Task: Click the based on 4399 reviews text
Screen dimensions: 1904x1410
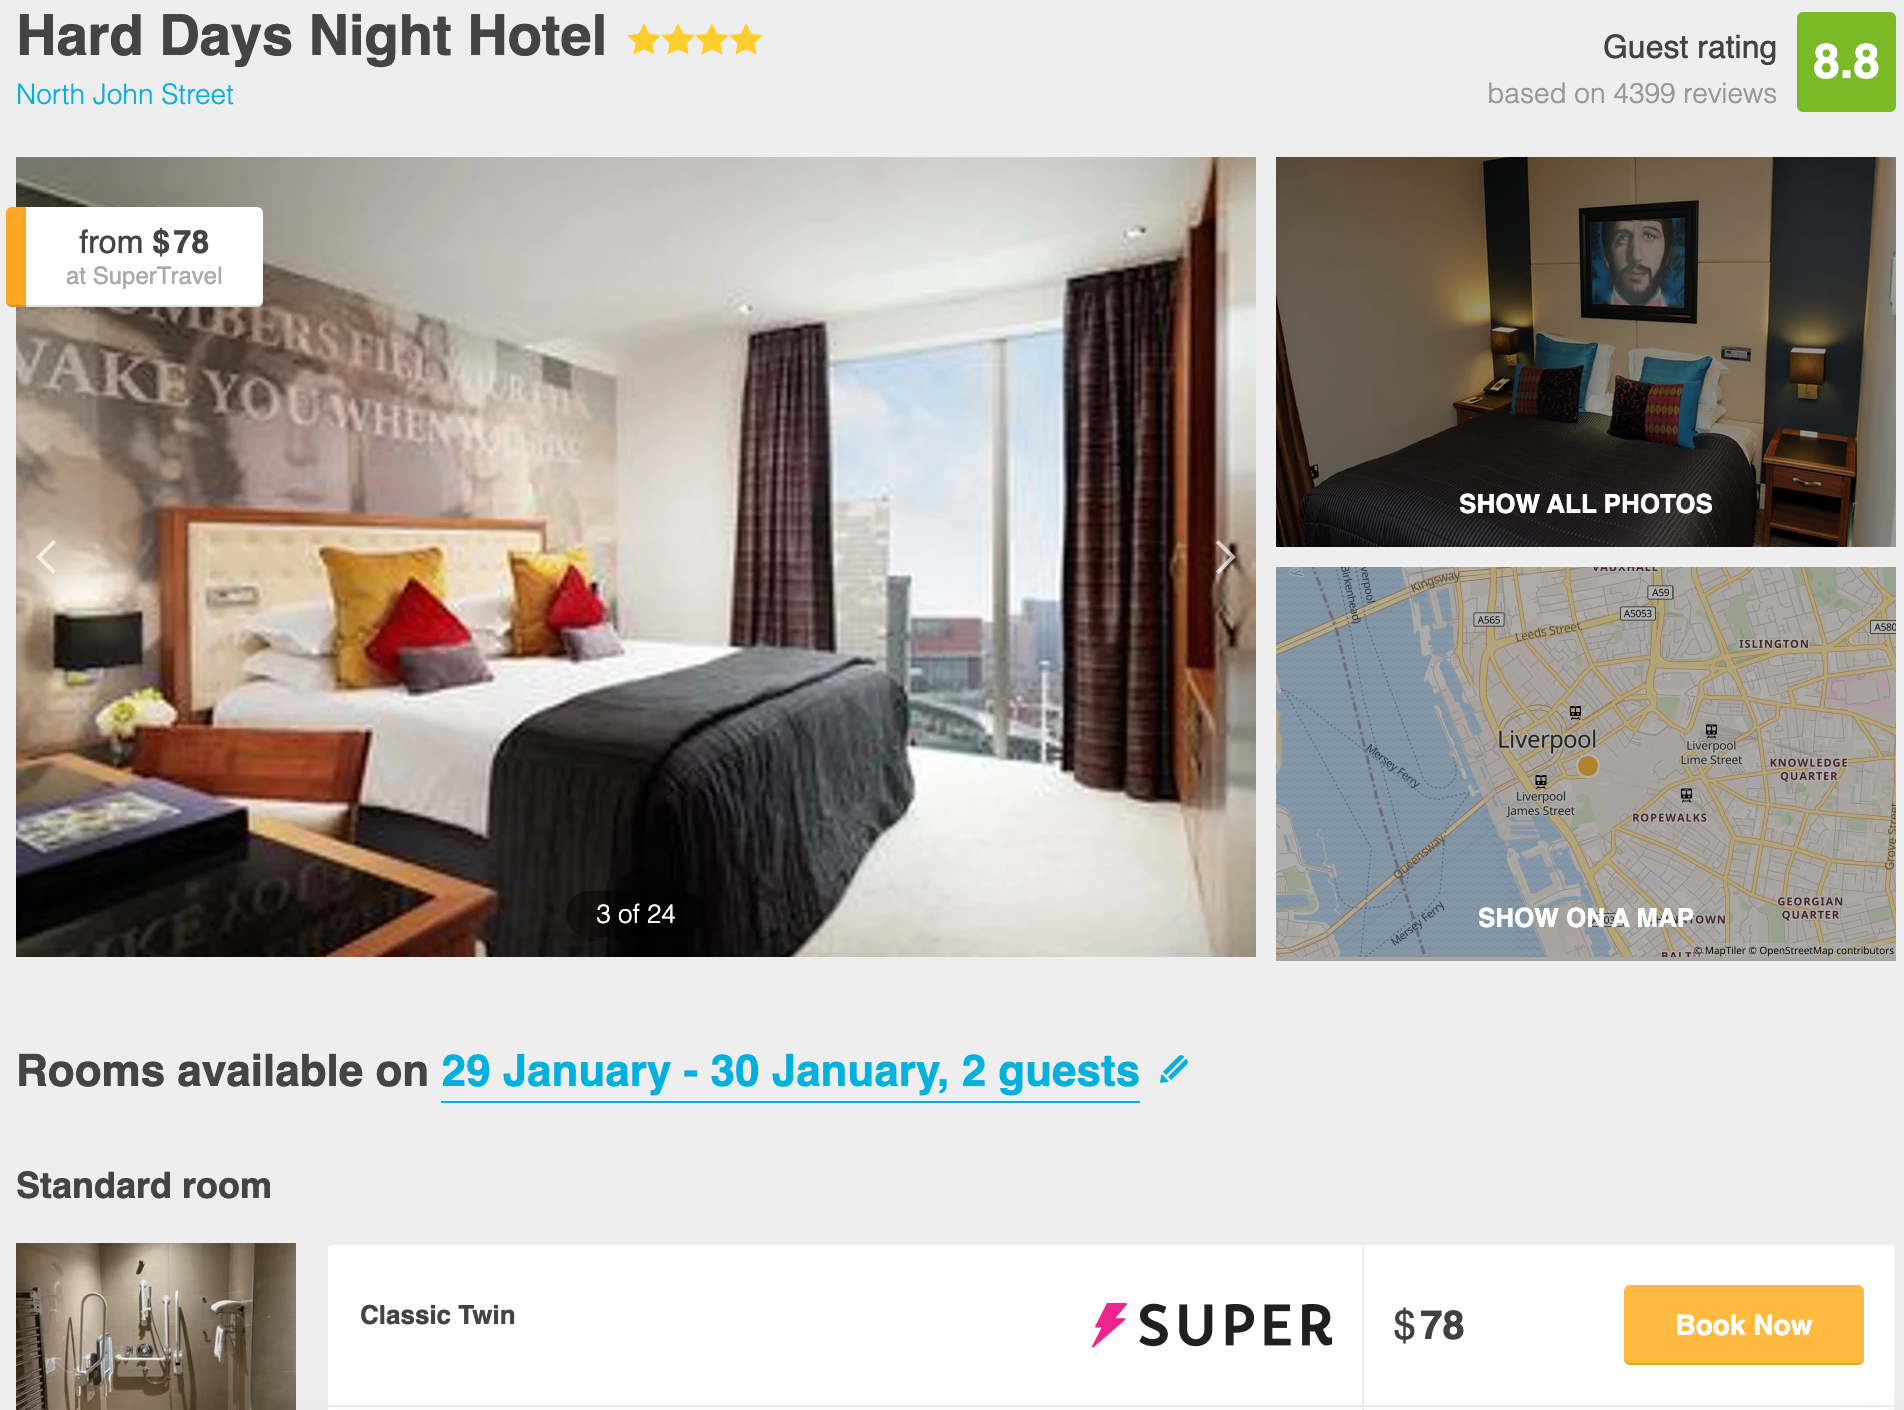Action: [1631, 93]
